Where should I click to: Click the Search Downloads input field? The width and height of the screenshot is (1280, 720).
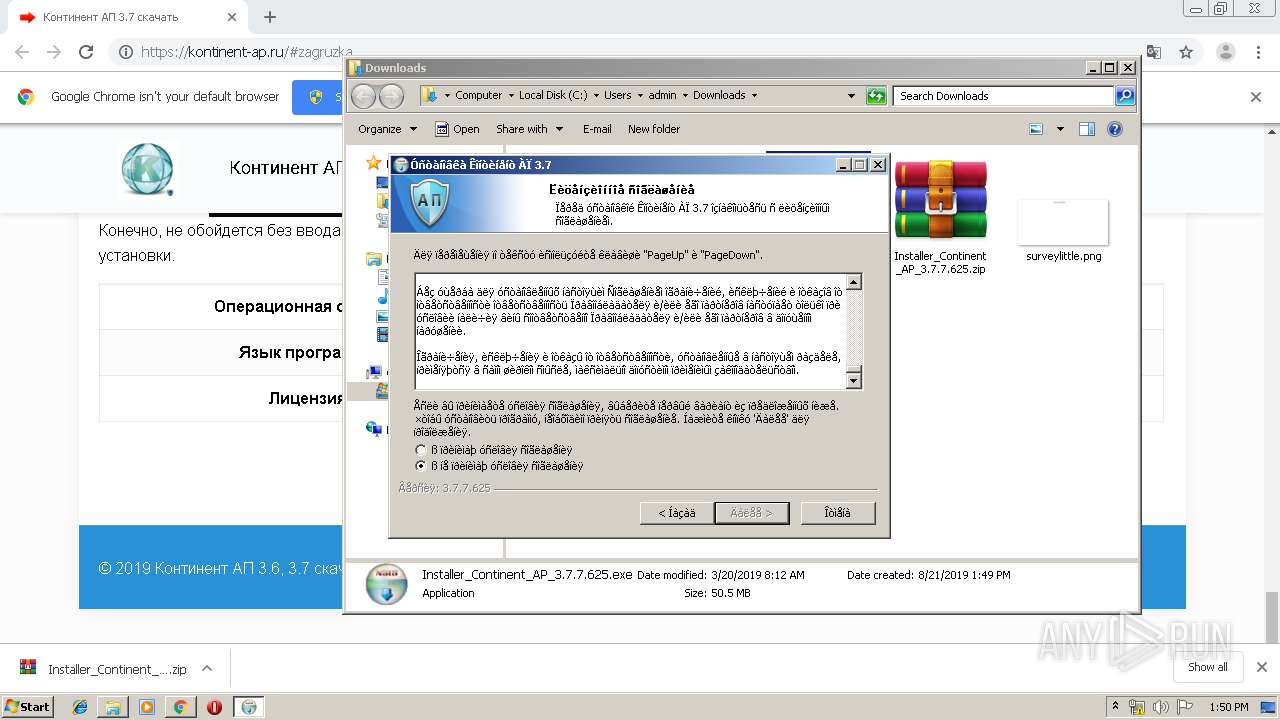1004,96
